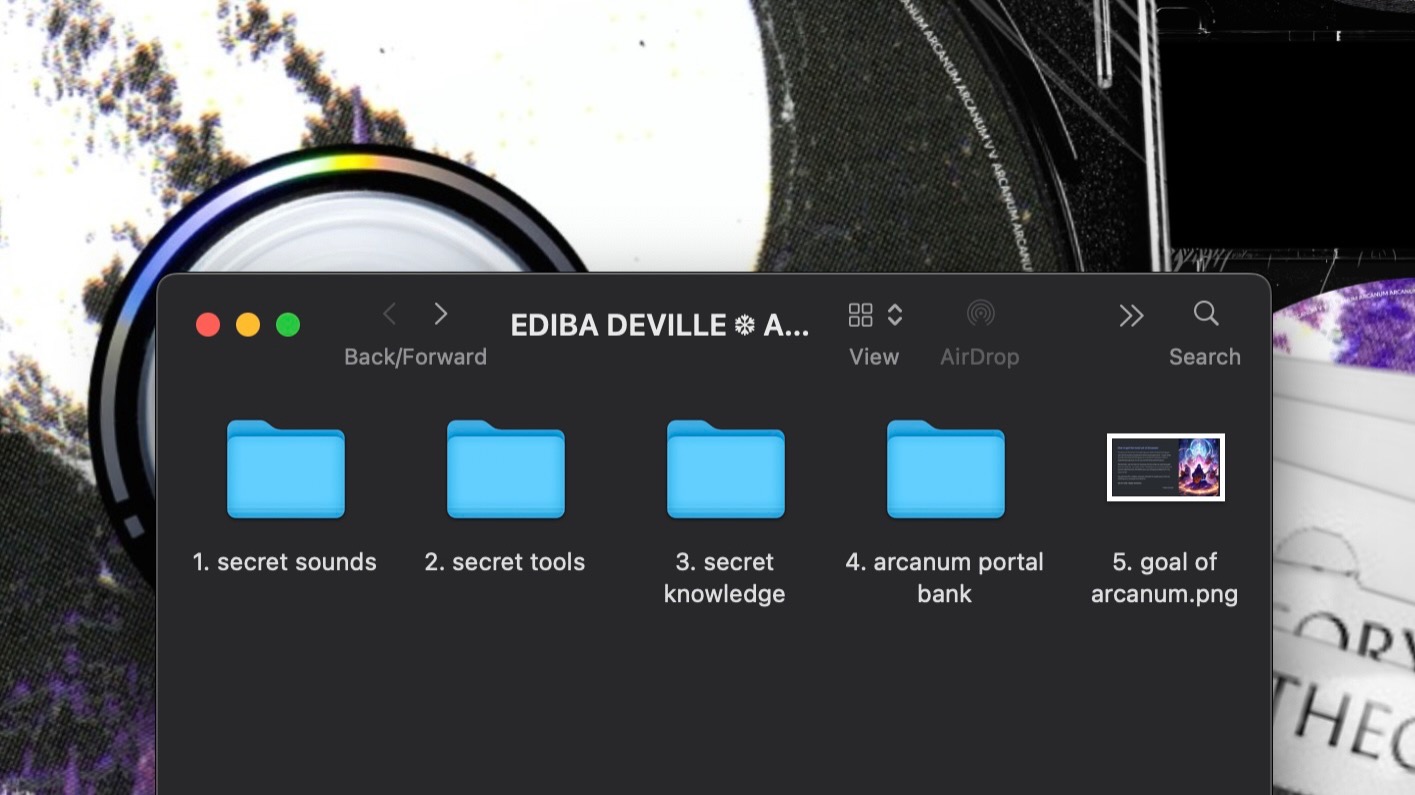The image size is (1415, 795).
Task: Go forward with the right chevron arrow
Action: (x=440, y=315)
